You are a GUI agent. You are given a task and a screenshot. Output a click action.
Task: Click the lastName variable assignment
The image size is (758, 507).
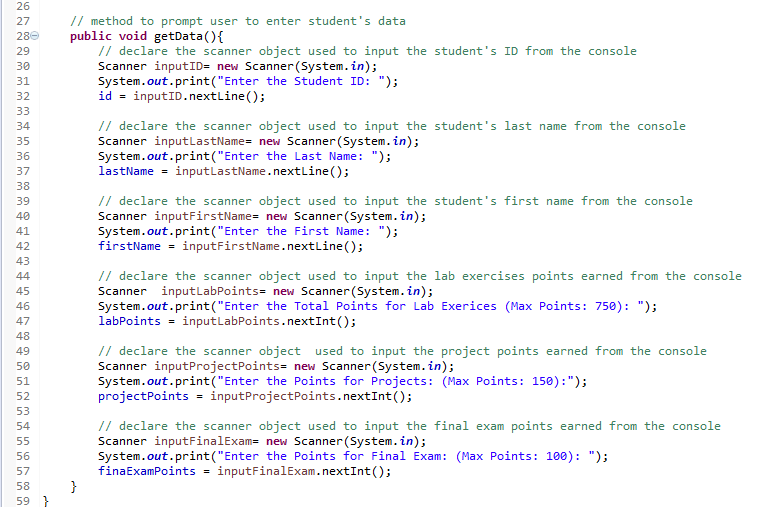pos(118,171)
